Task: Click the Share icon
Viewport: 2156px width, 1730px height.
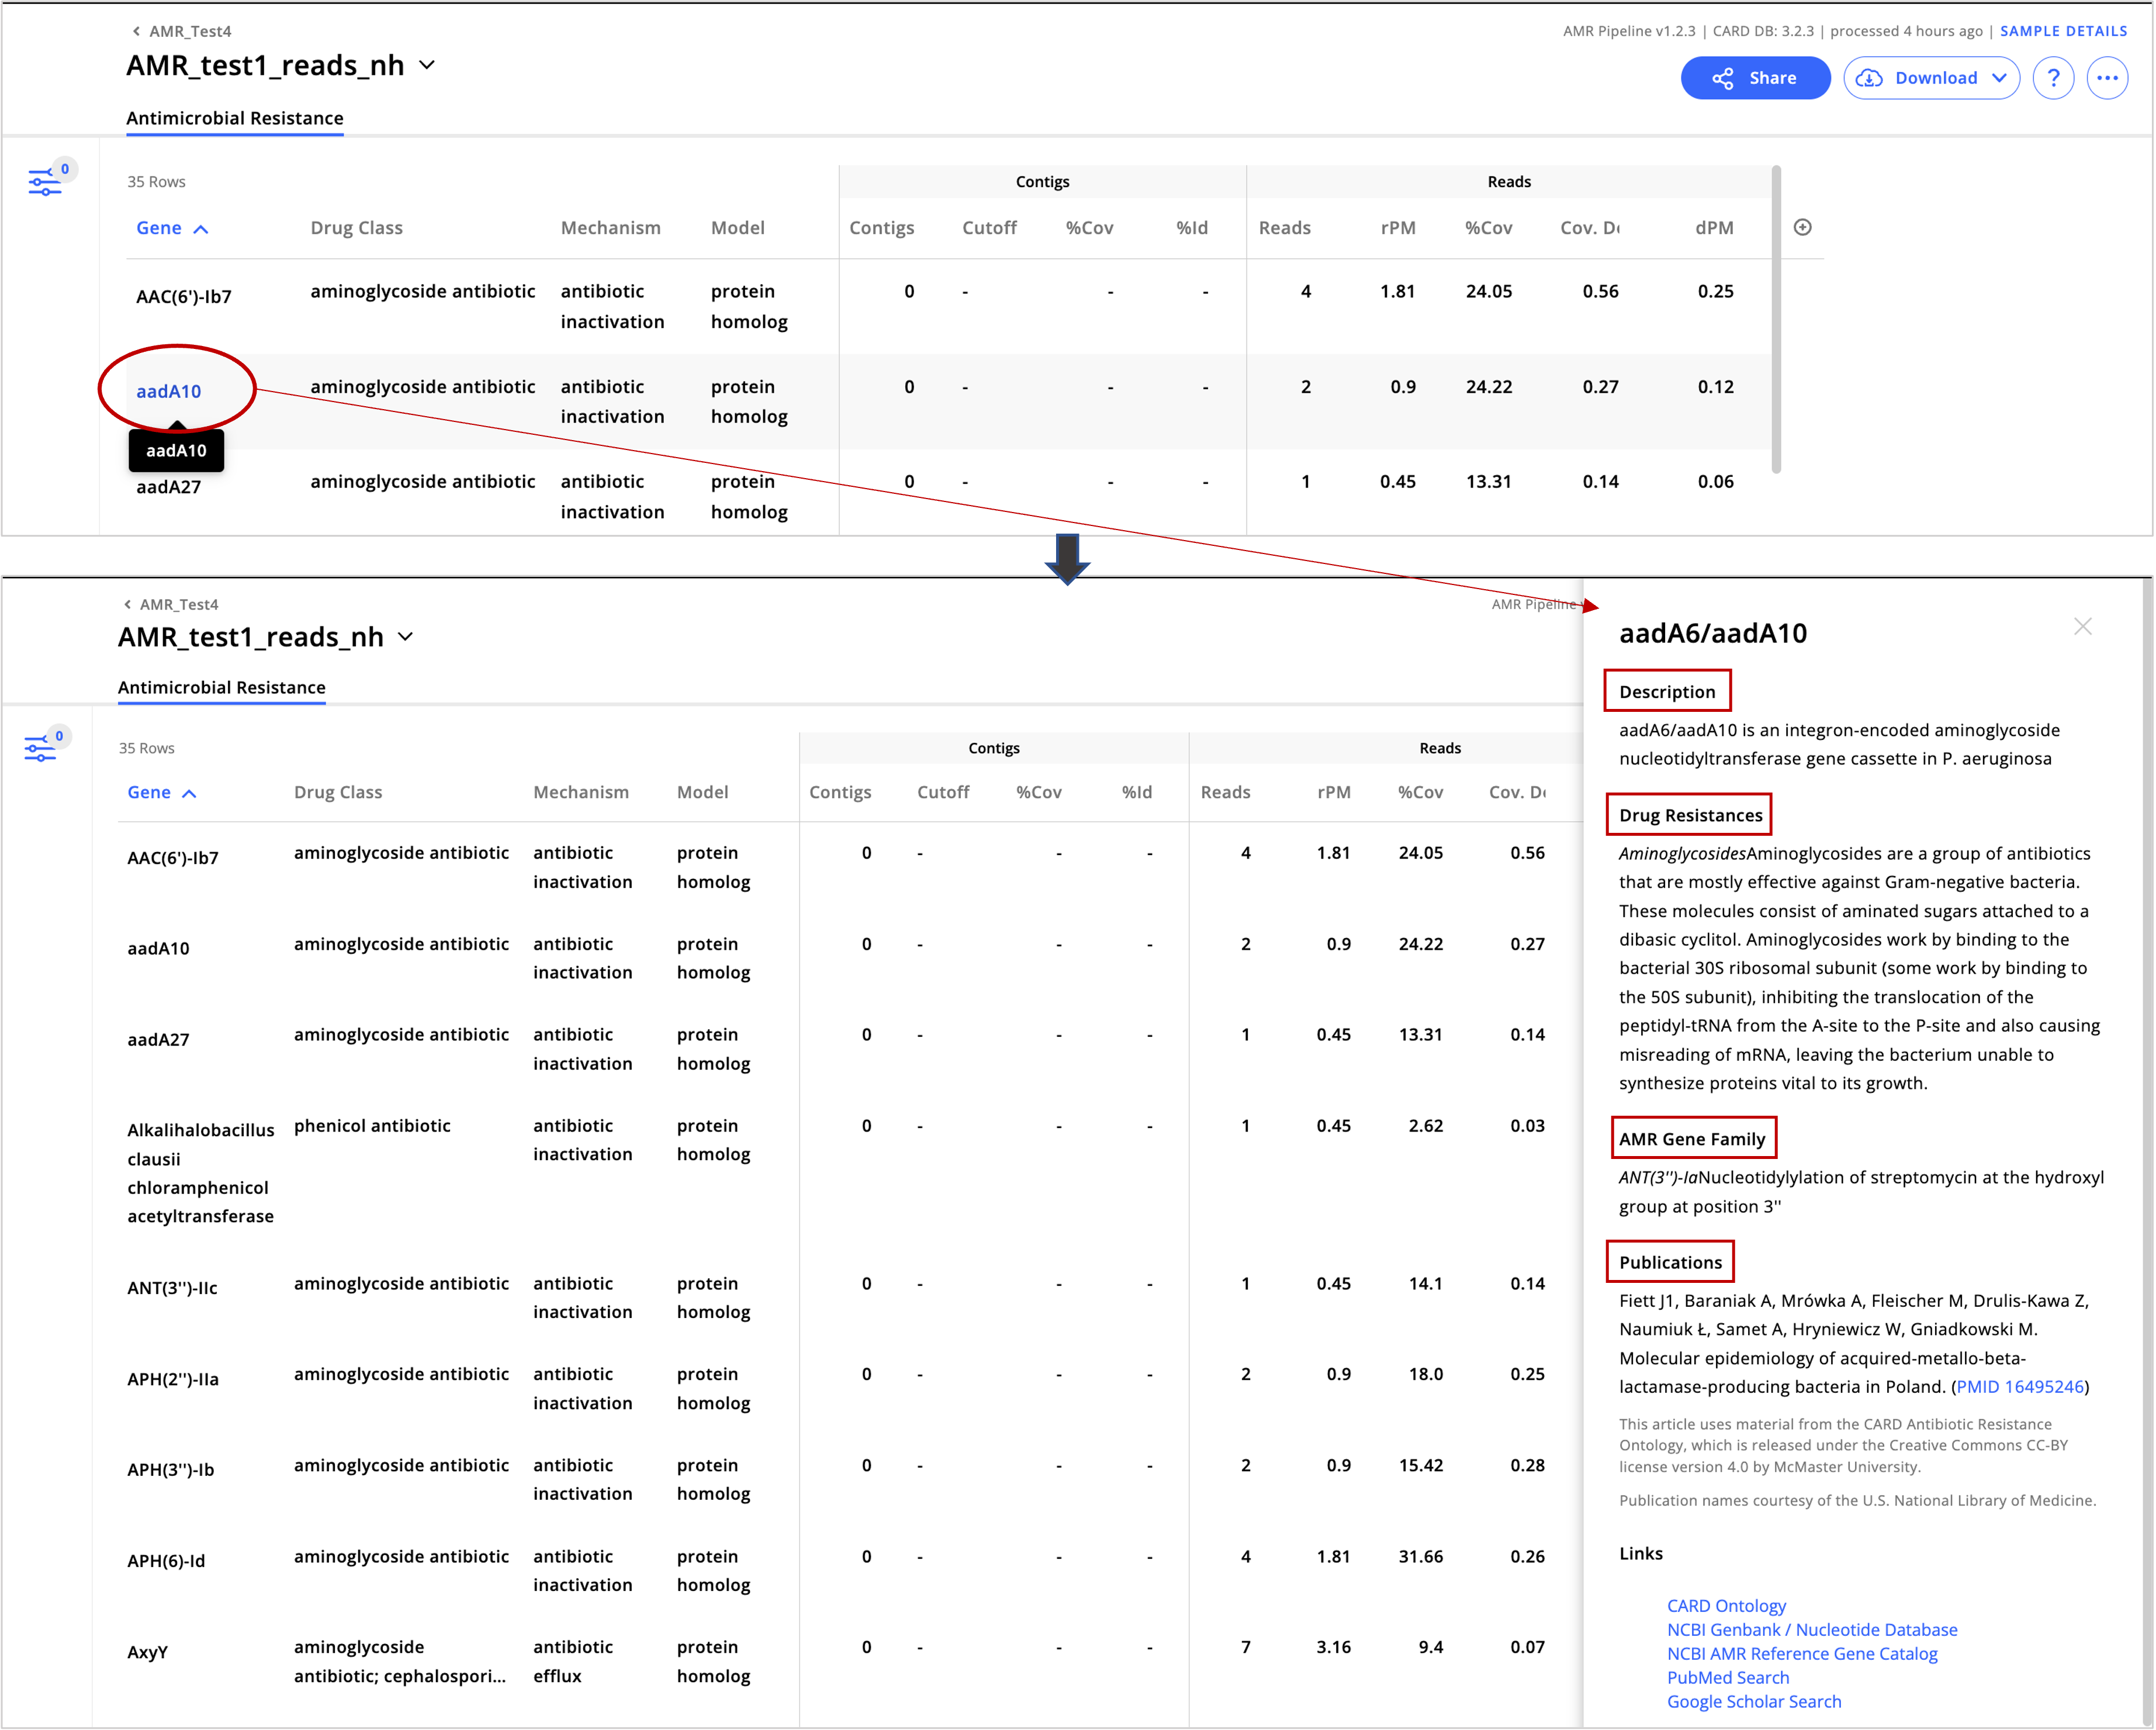Action: (1724, 77)
